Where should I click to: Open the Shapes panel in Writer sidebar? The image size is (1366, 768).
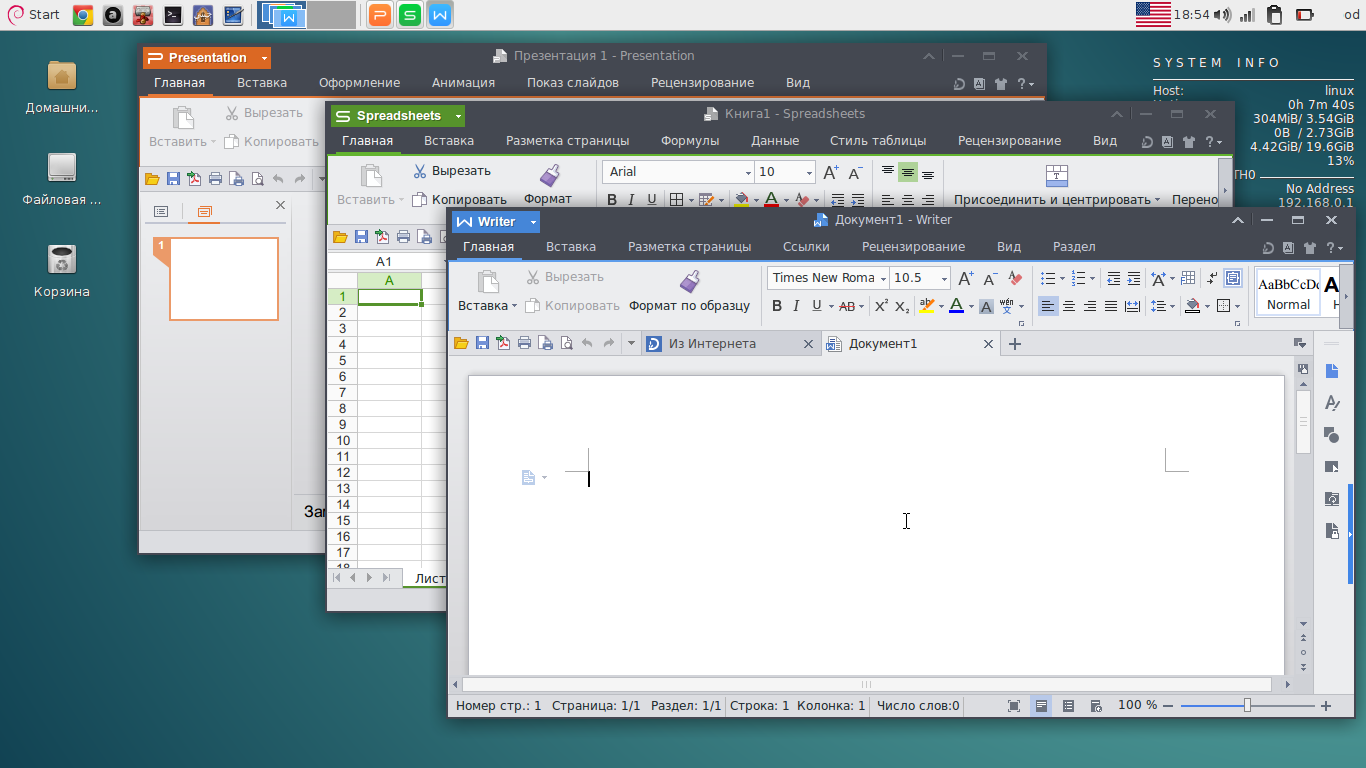click(x=1331, y=435)
